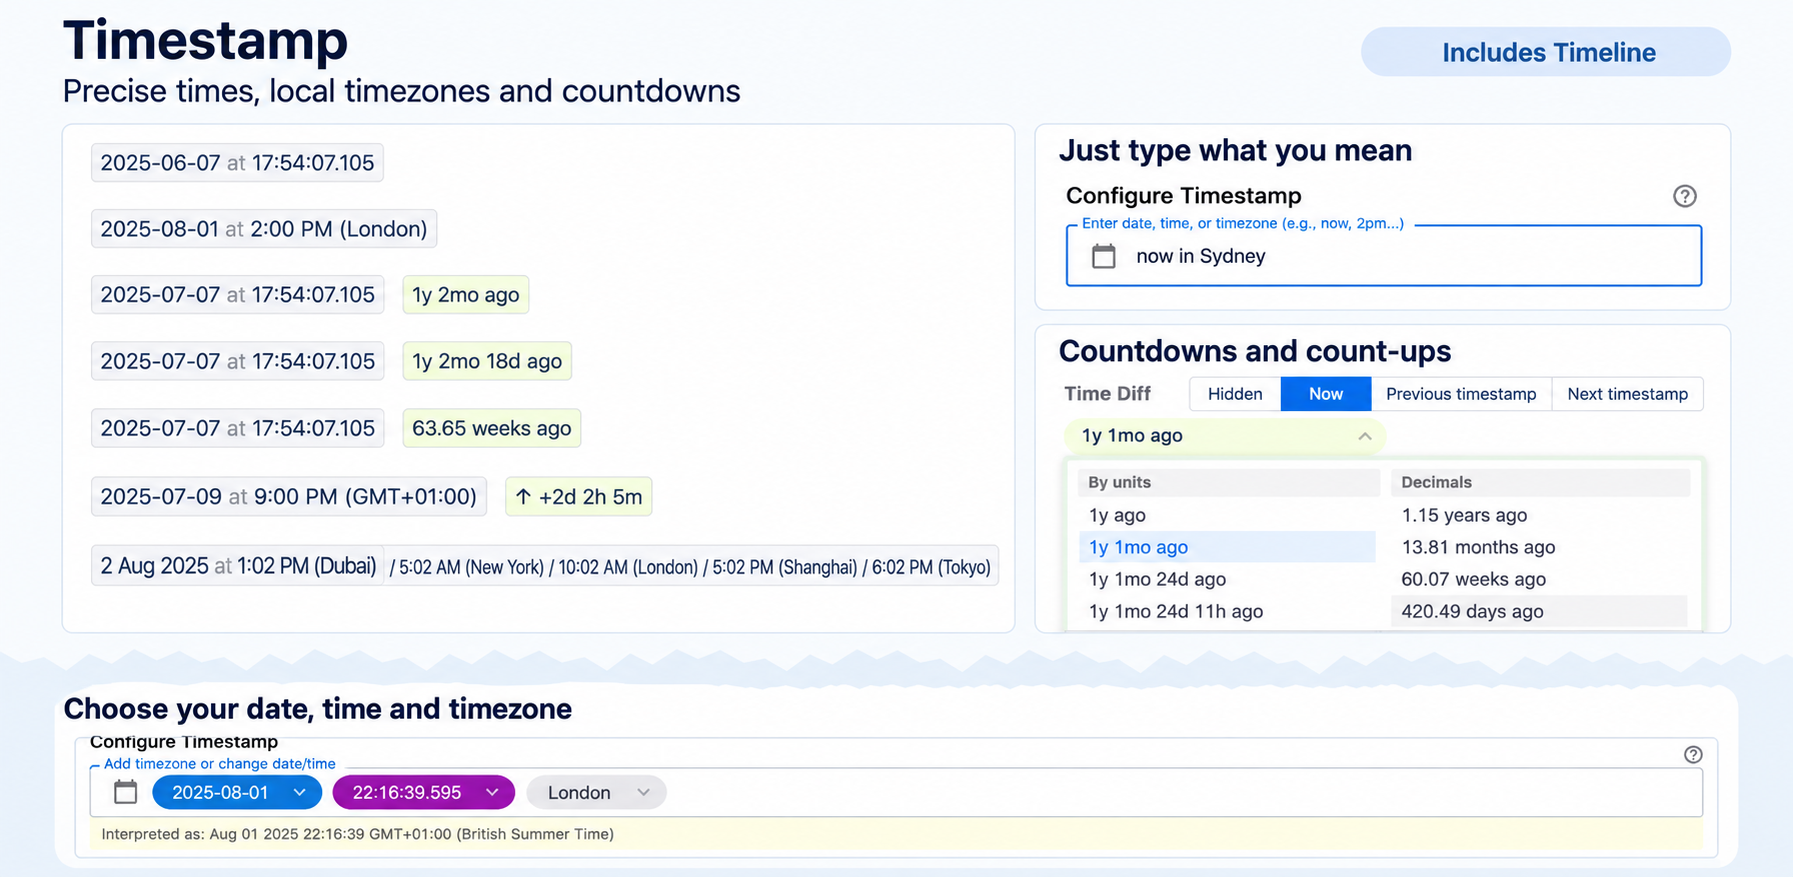Select the Now time diff option
Viewport: 1793px width, 877px height.
pos(1326,394)
